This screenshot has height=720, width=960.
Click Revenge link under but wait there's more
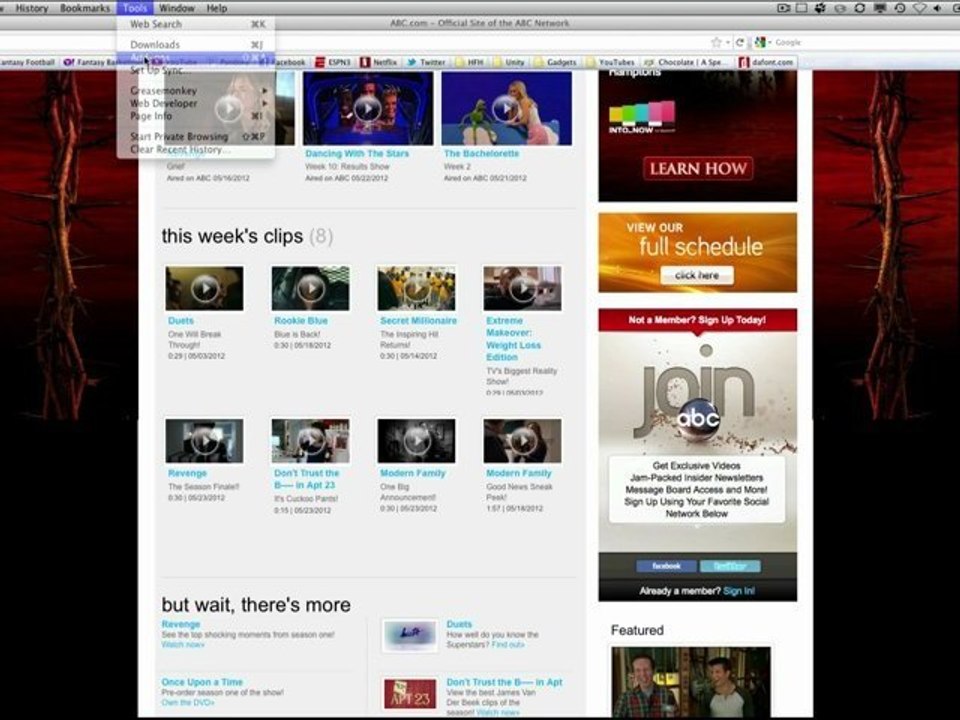[x=181, y=624]
